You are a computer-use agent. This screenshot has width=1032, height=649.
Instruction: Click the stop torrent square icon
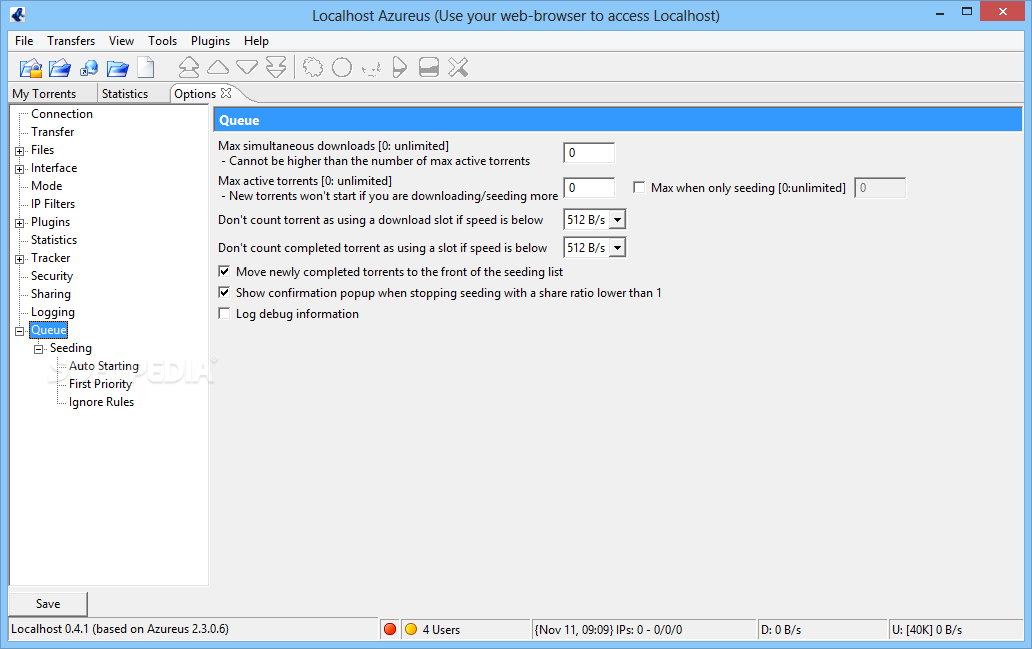pyautogui.click(x=428, y=67)
